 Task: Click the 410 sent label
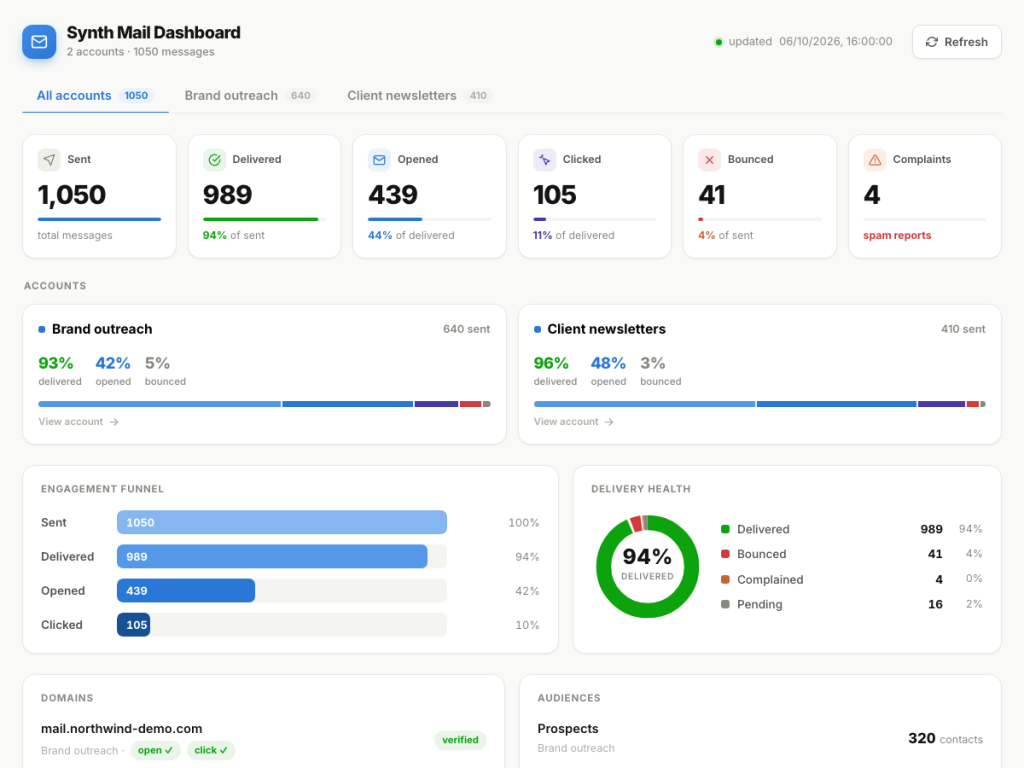coord(963,329)
